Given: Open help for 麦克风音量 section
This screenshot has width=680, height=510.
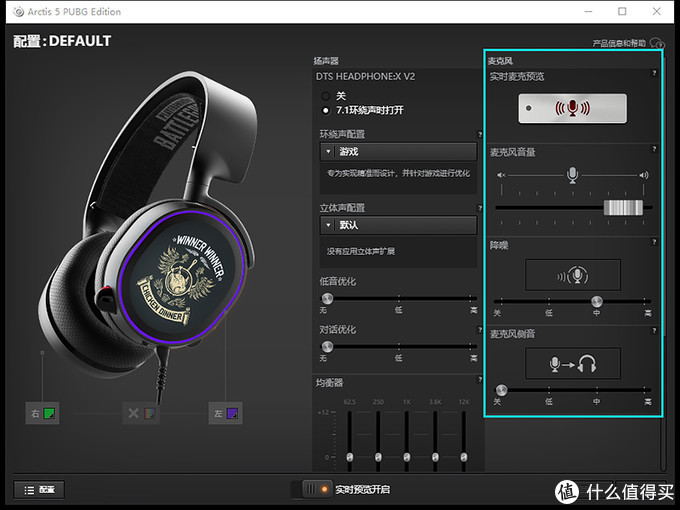Looking at the screenshot, I should [654, 149].
